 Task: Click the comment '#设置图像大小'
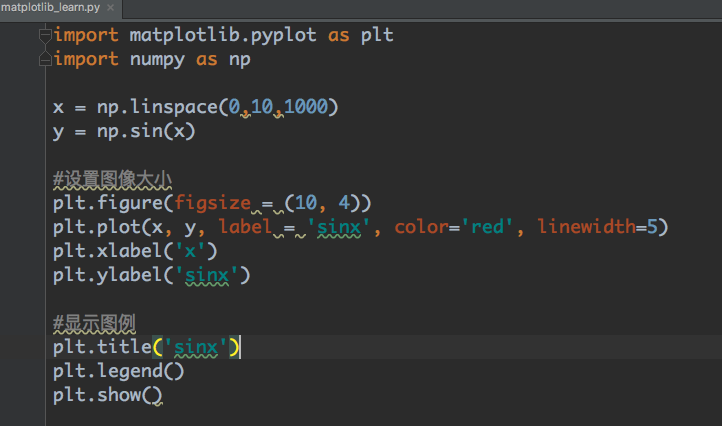point(112,179)
